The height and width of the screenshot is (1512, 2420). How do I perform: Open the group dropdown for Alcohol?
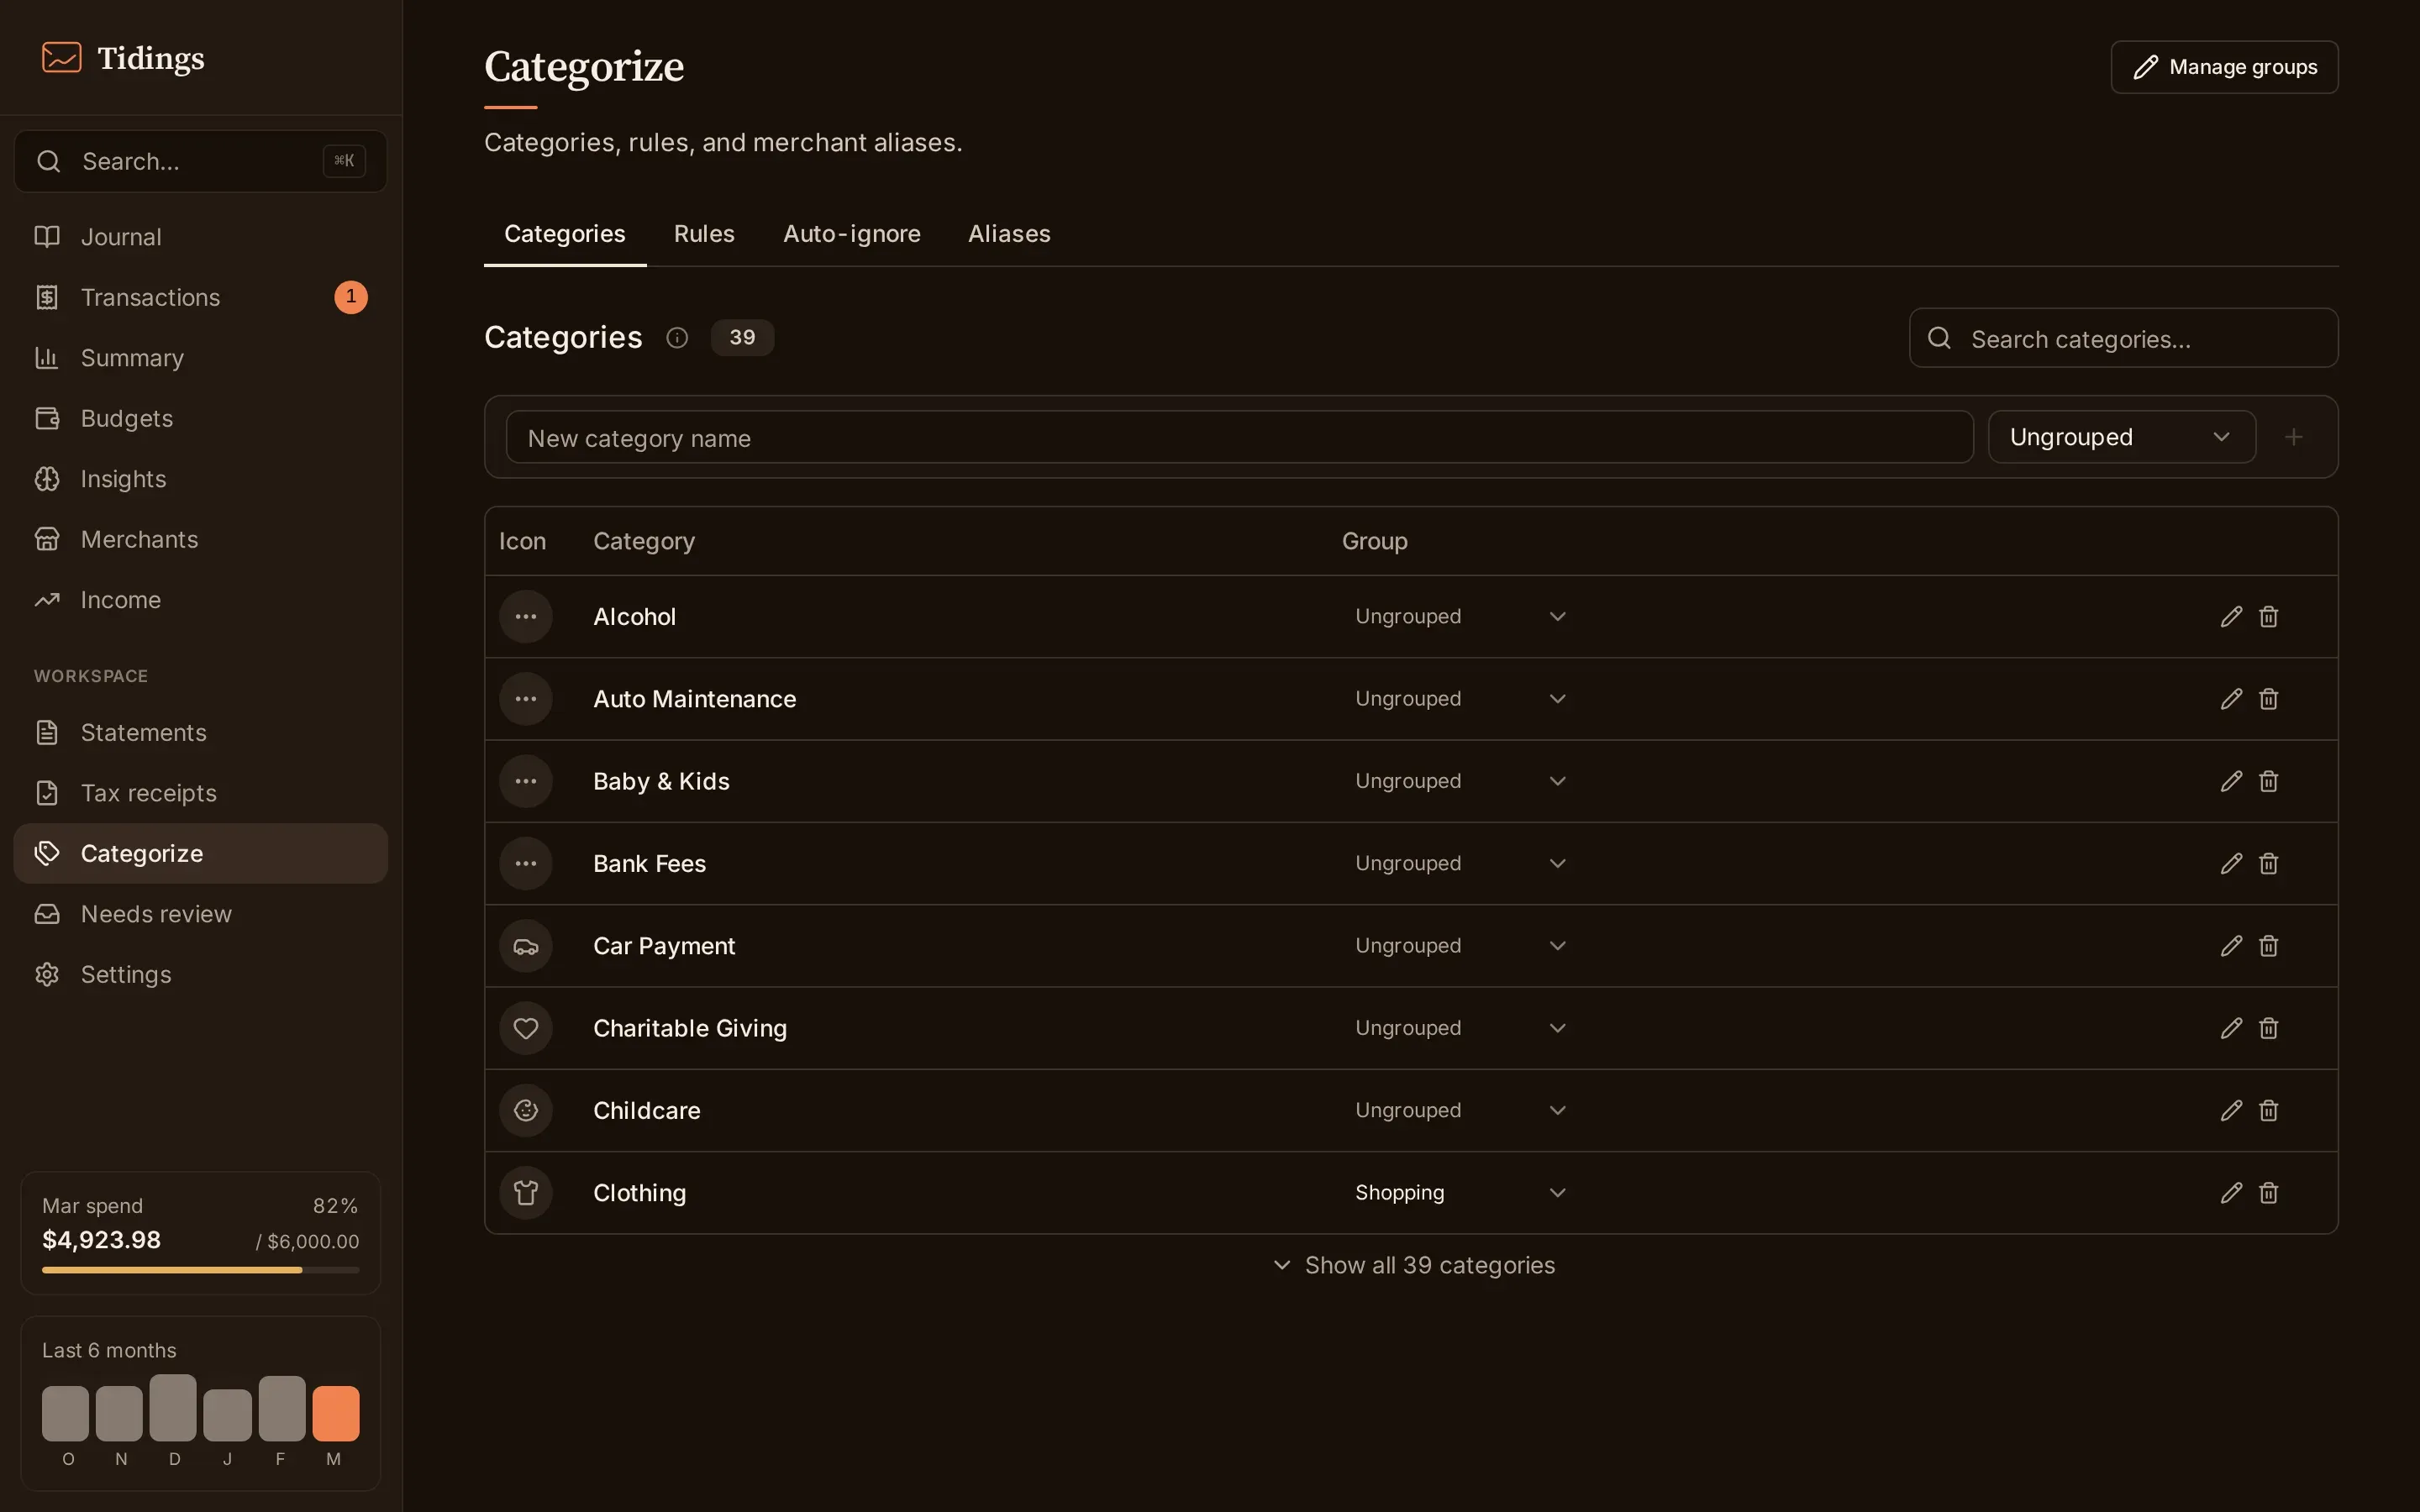tap(1461, 617)
